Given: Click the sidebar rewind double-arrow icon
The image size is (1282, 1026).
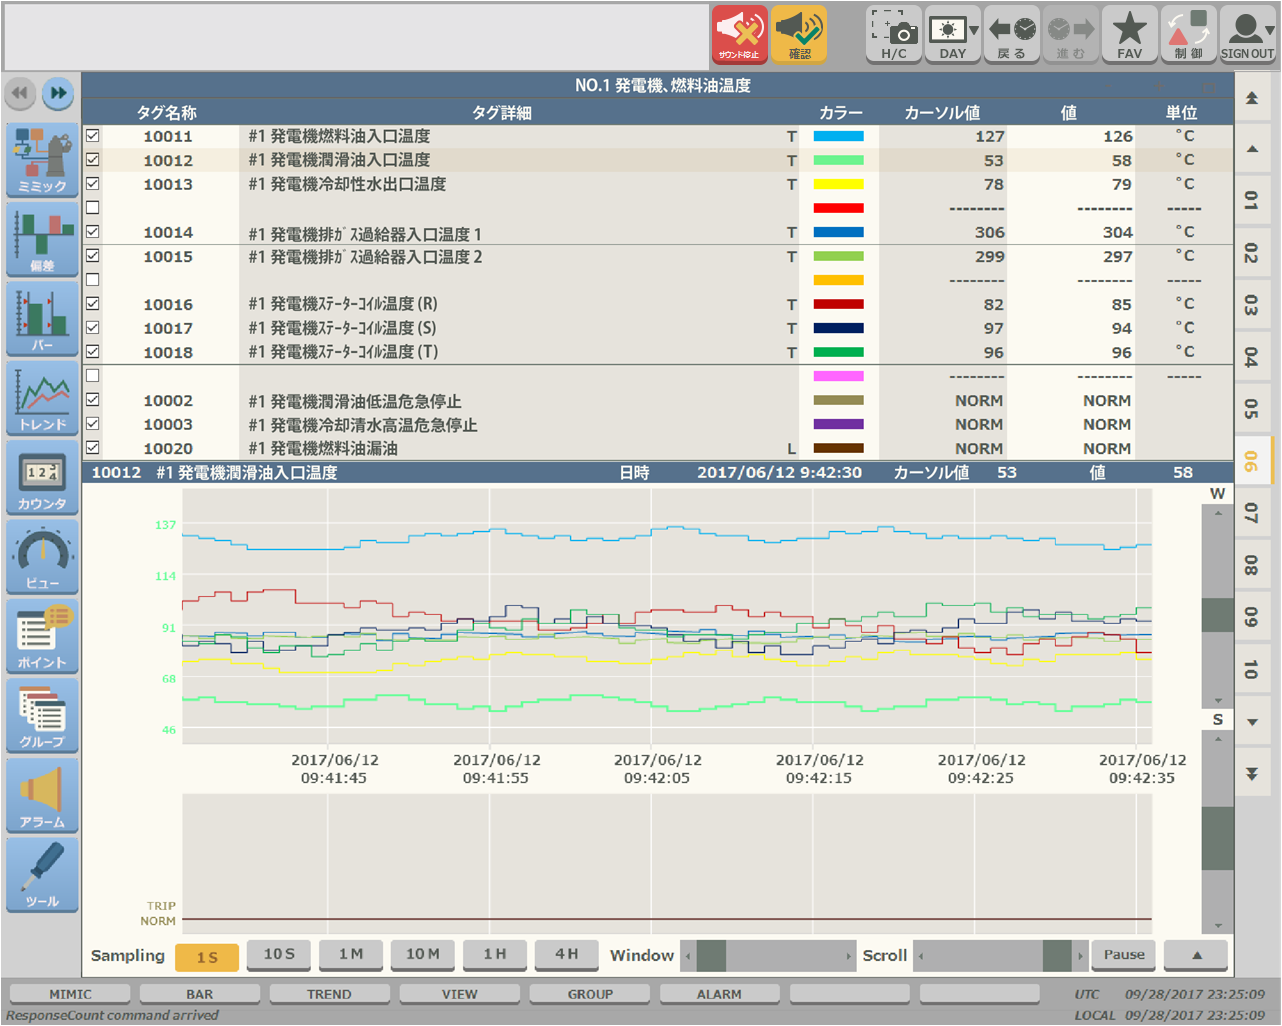Looking at the screenshot, I should point(20,93).
